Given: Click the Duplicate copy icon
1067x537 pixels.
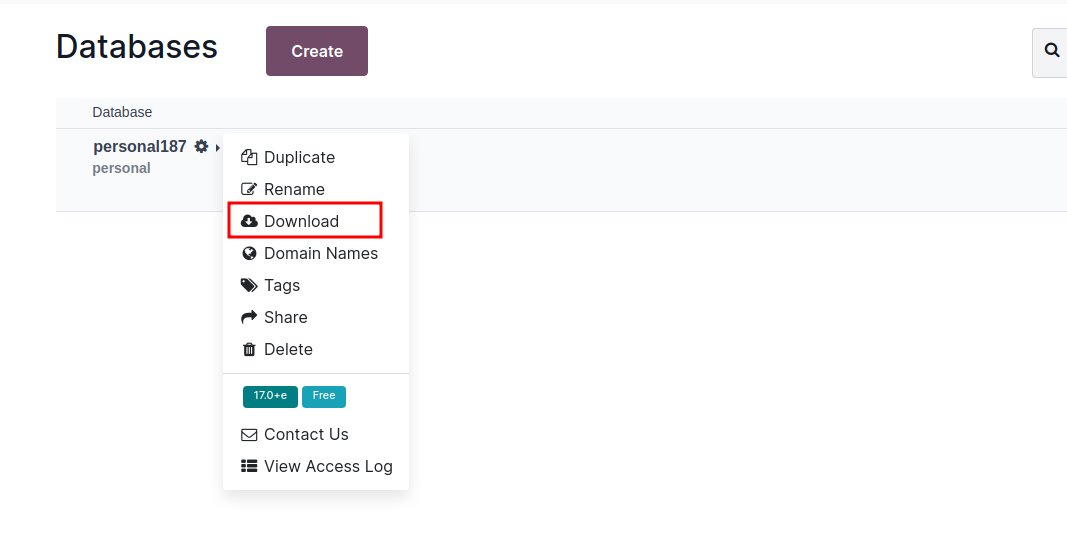Looking at the screenshot, I should (x=249, y=157).
